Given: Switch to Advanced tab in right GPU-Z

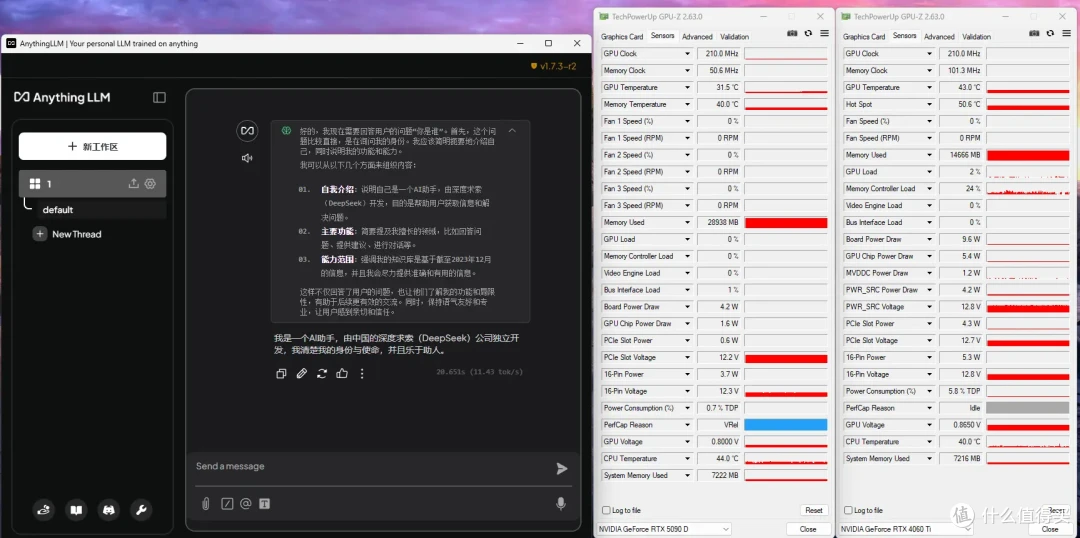Looking at the screenshot, I should (939, 37).
